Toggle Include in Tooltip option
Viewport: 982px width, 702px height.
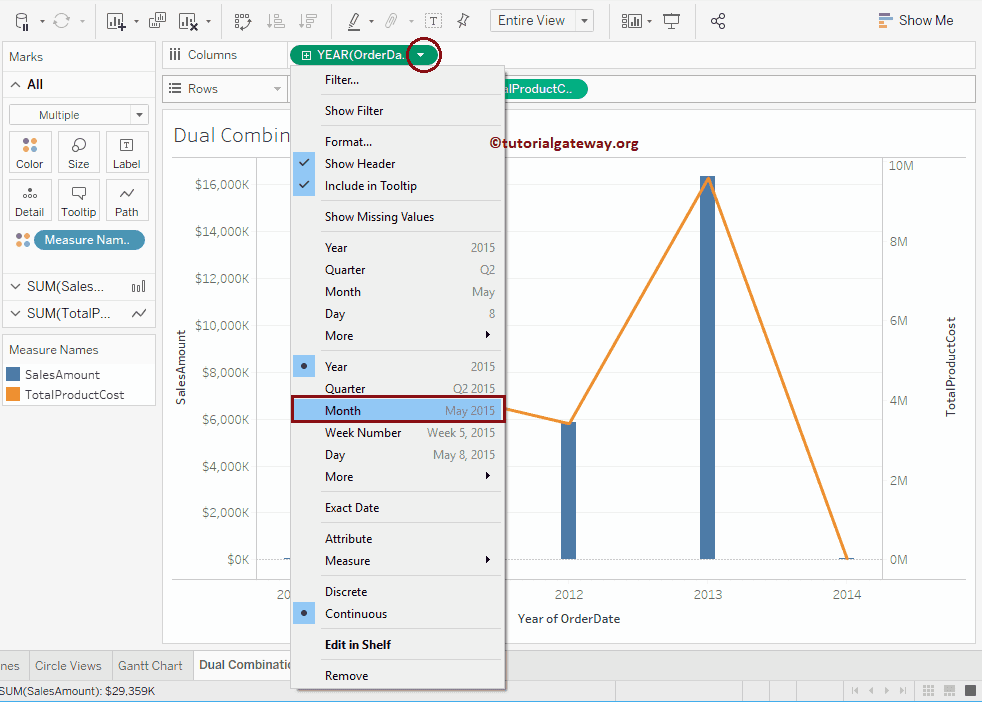[370, 186]
